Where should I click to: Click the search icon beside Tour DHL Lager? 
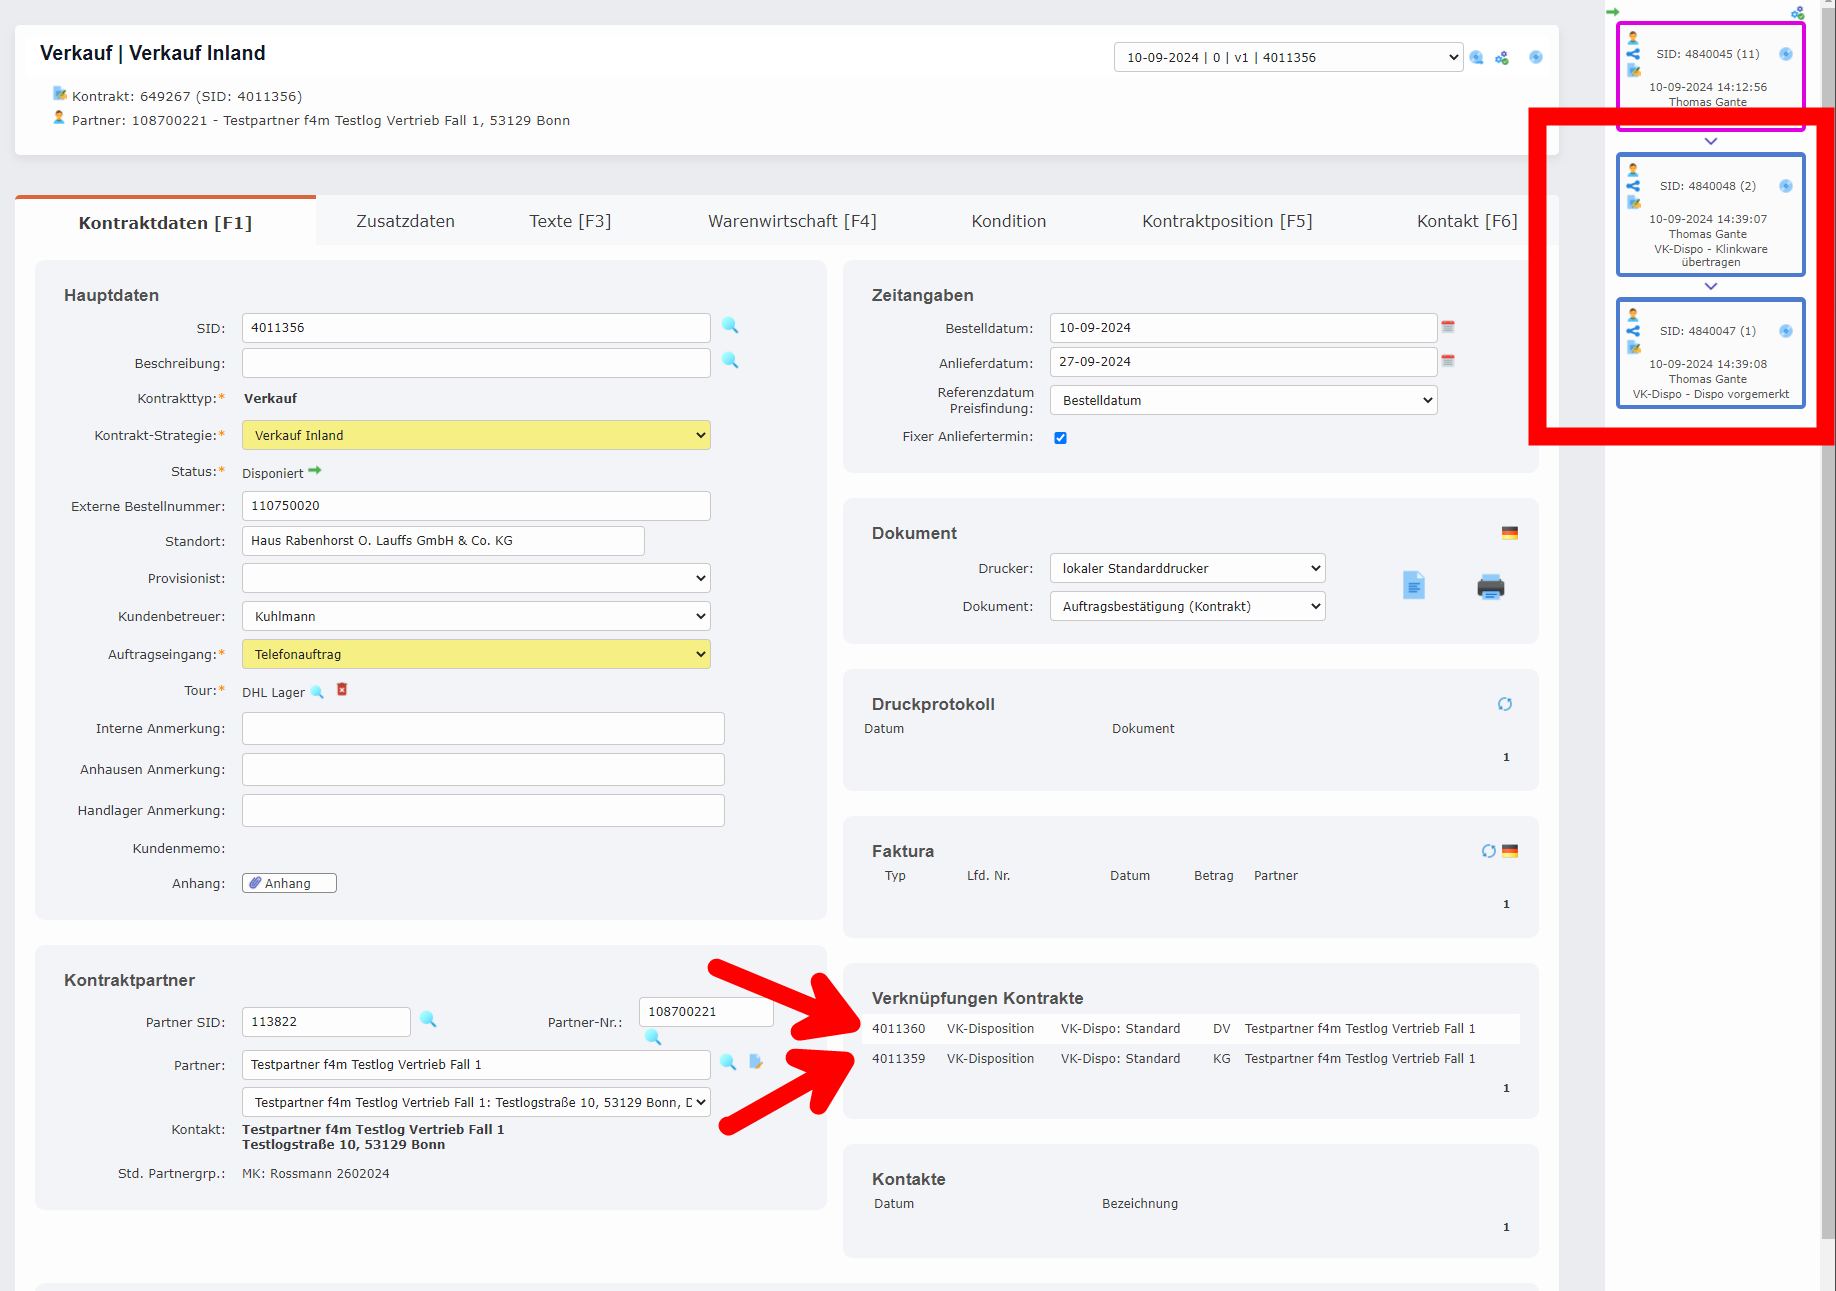point(317,692)
